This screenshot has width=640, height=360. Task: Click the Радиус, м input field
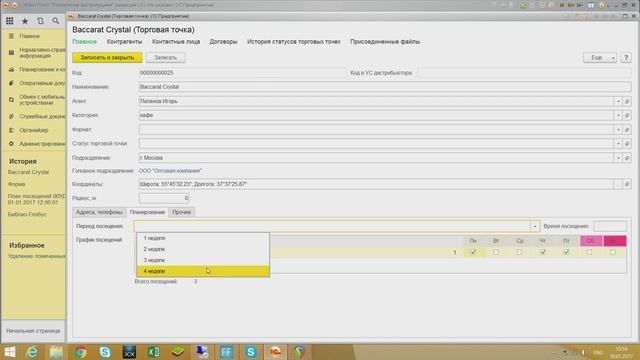tap(164, 198)
